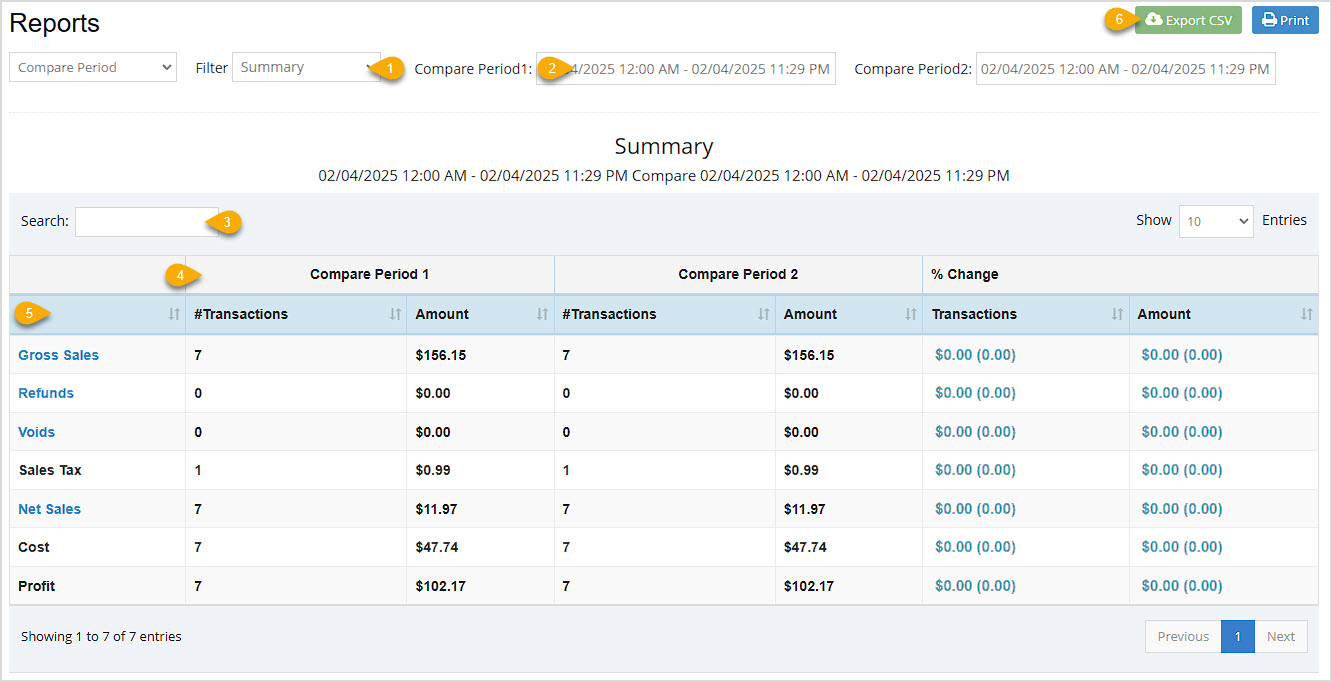Open the Gross Sales detail report

(58, 354)
